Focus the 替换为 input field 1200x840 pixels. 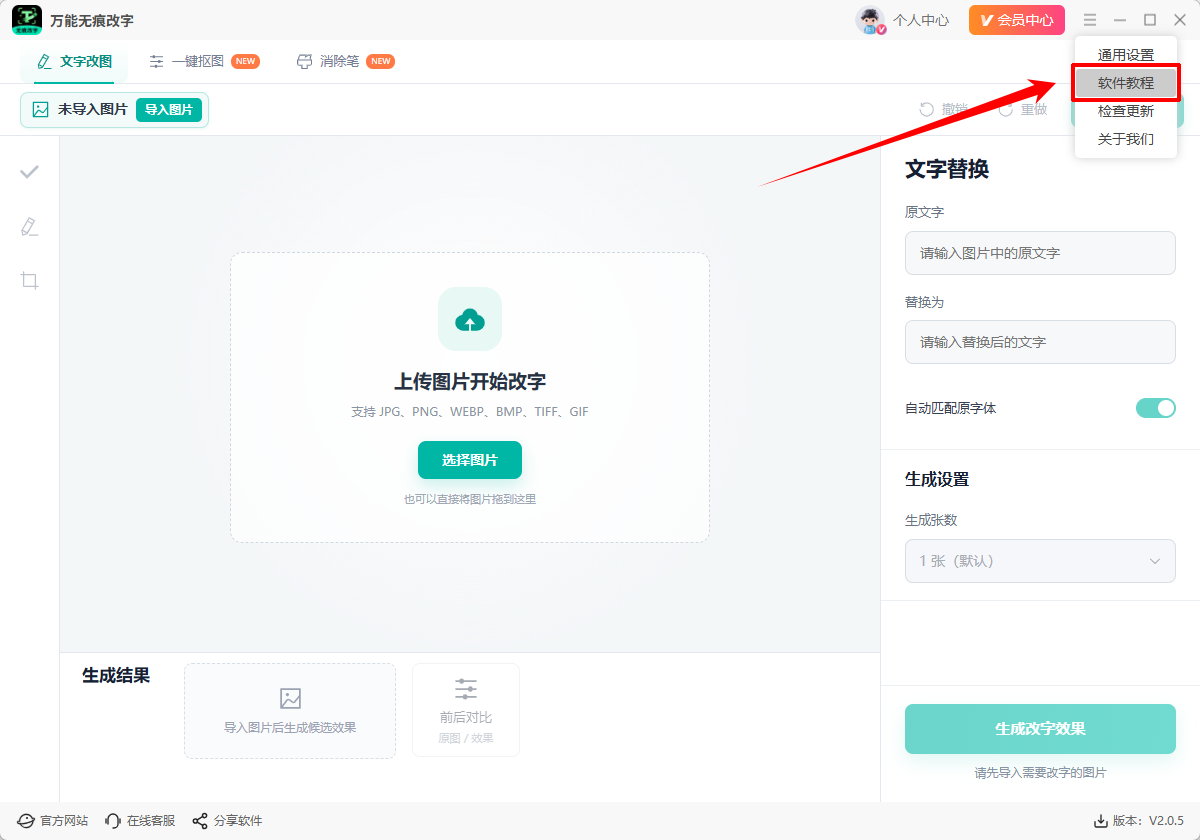coord(1040,342)
